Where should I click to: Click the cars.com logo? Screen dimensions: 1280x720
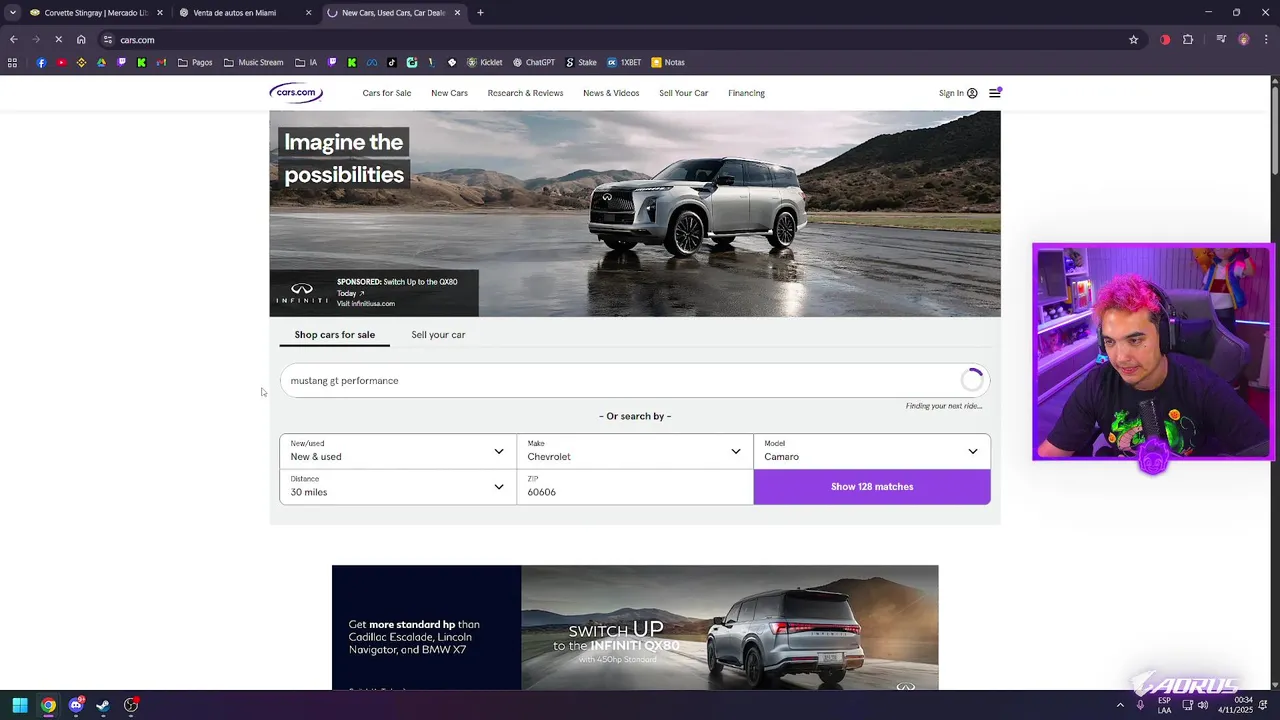click(296, 93)
